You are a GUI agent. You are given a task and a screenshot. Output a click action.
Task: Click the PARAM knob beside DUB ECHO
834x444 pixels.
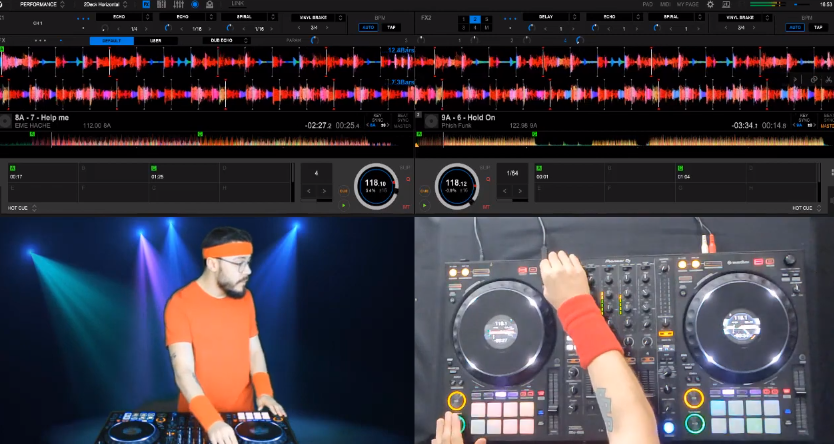314,40
